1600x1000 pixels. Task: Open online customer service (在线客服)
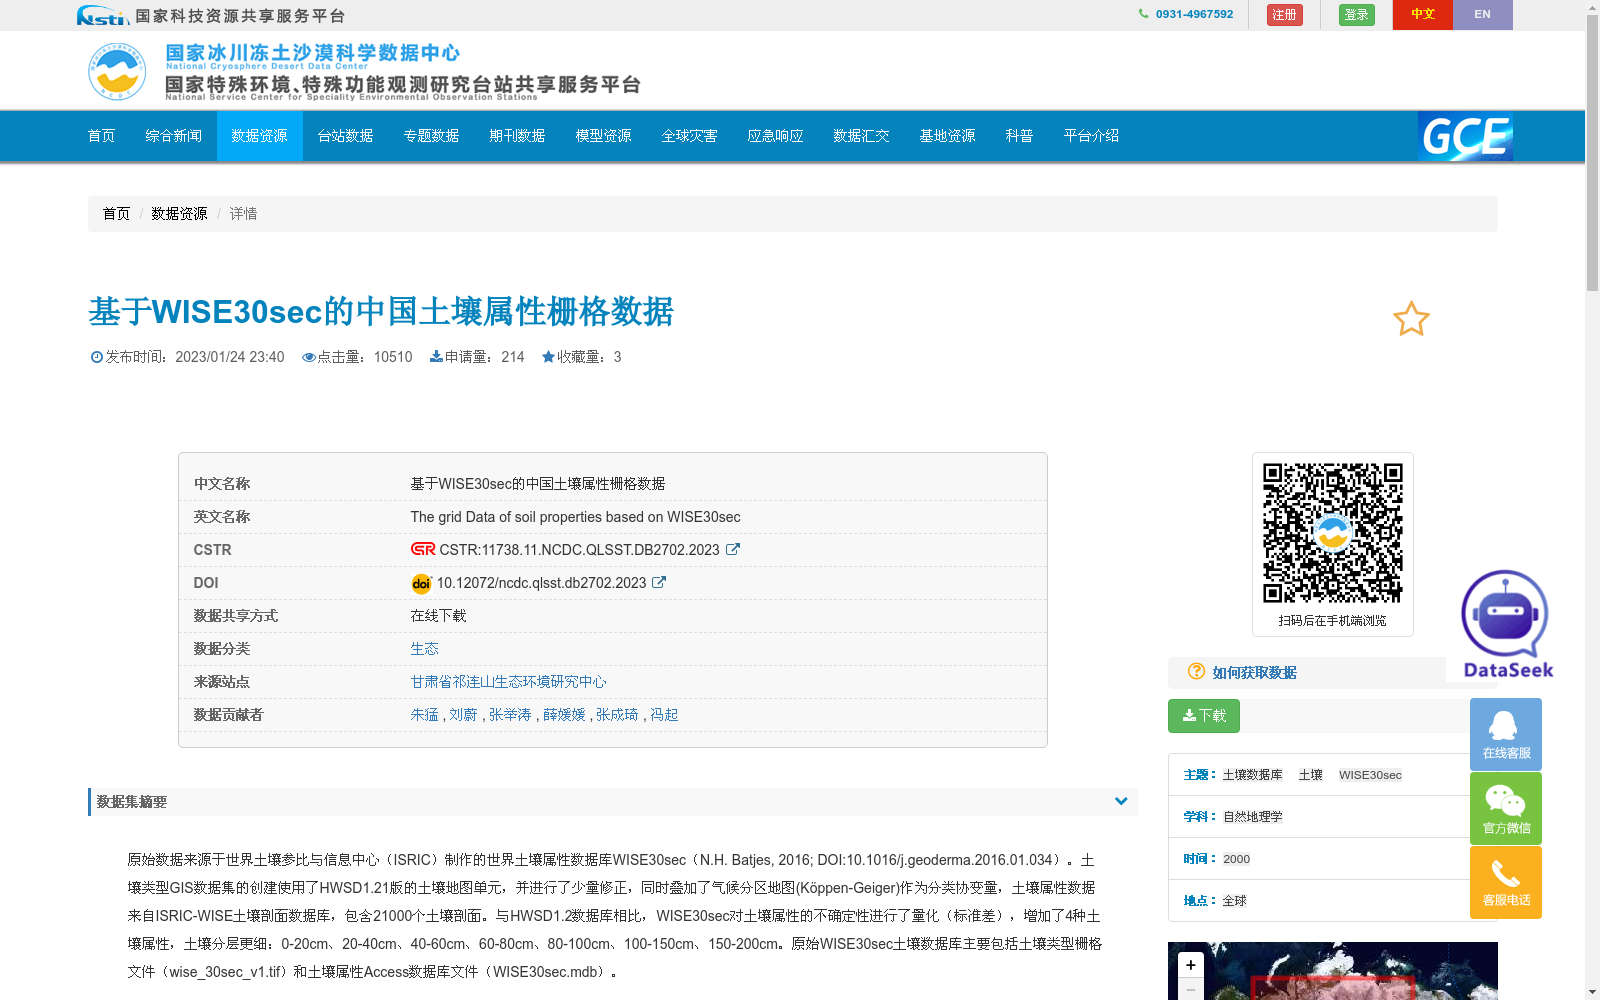1506,734
